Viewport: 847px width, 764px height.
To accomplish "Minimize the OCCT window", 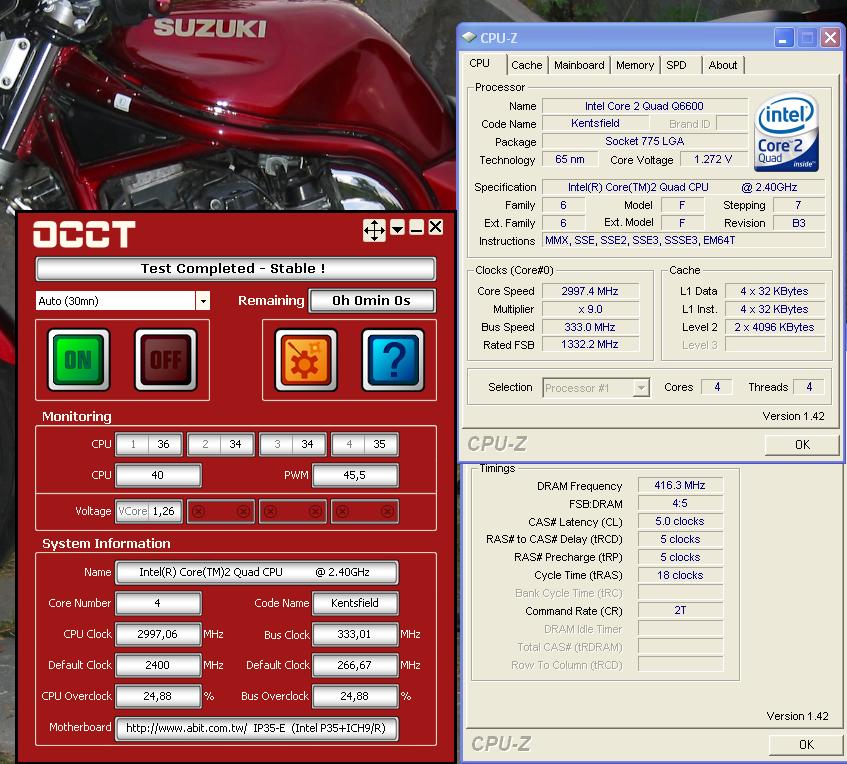I will tap(416, 227).
